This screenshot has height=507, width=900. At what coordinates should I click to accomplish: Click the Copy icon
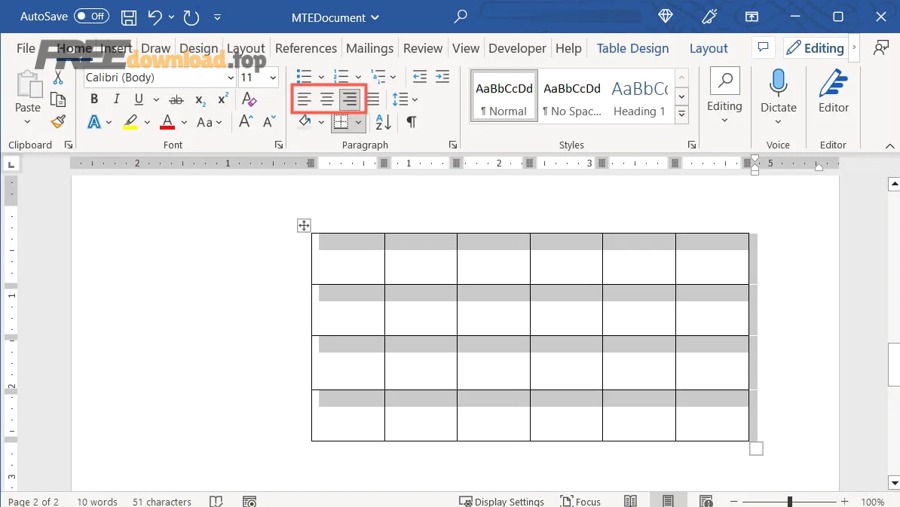(x=58, y=99)
